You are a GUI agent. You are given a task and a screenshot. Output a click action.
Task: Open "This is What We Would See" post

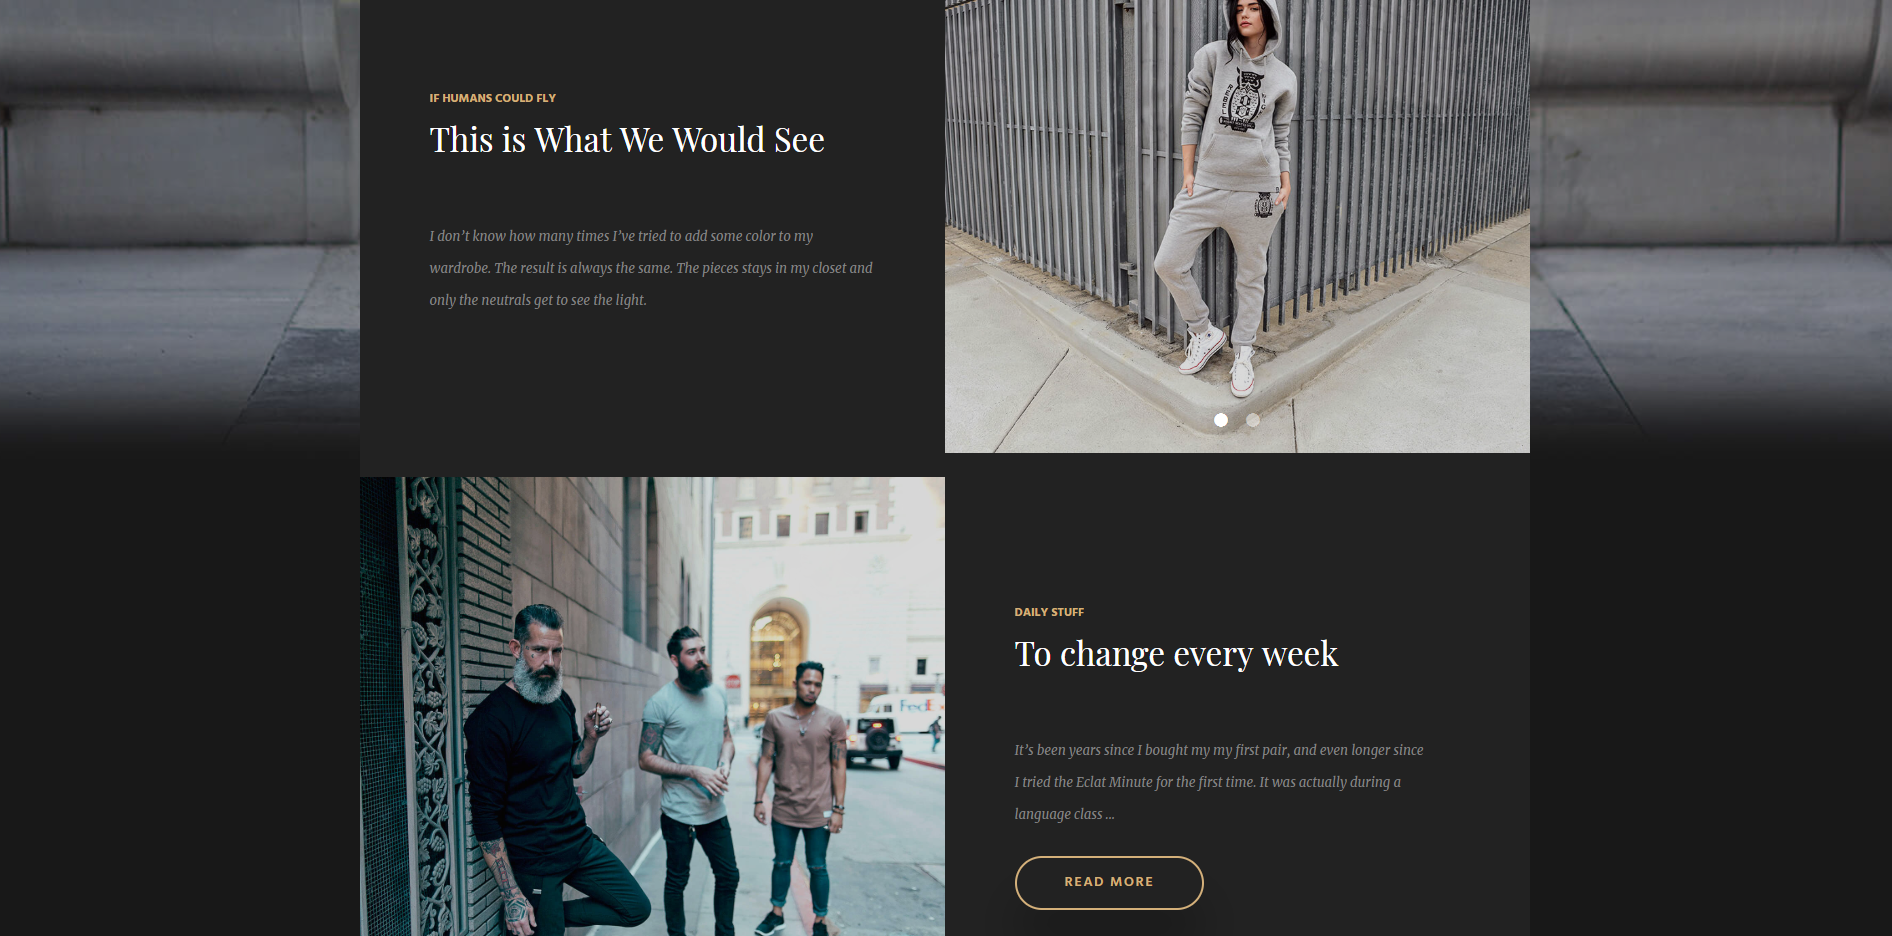(x=627, y=140)
